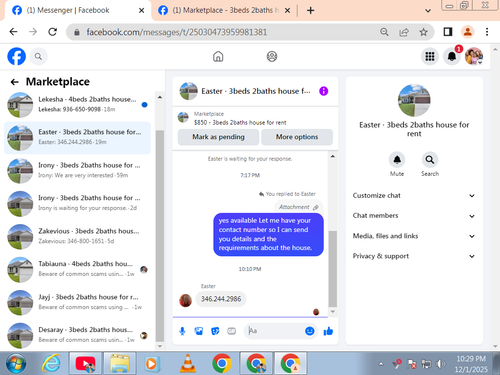Open a new browser tab
The height and width of the screenshot is (375, 500).
click(x=310, y=11)
